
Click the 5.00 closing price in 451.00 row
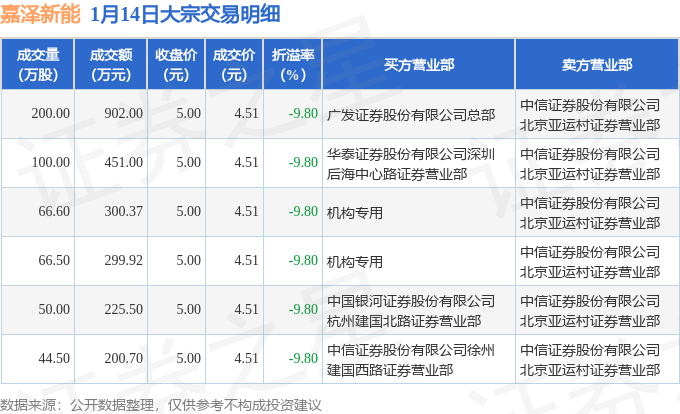point(189,163)
